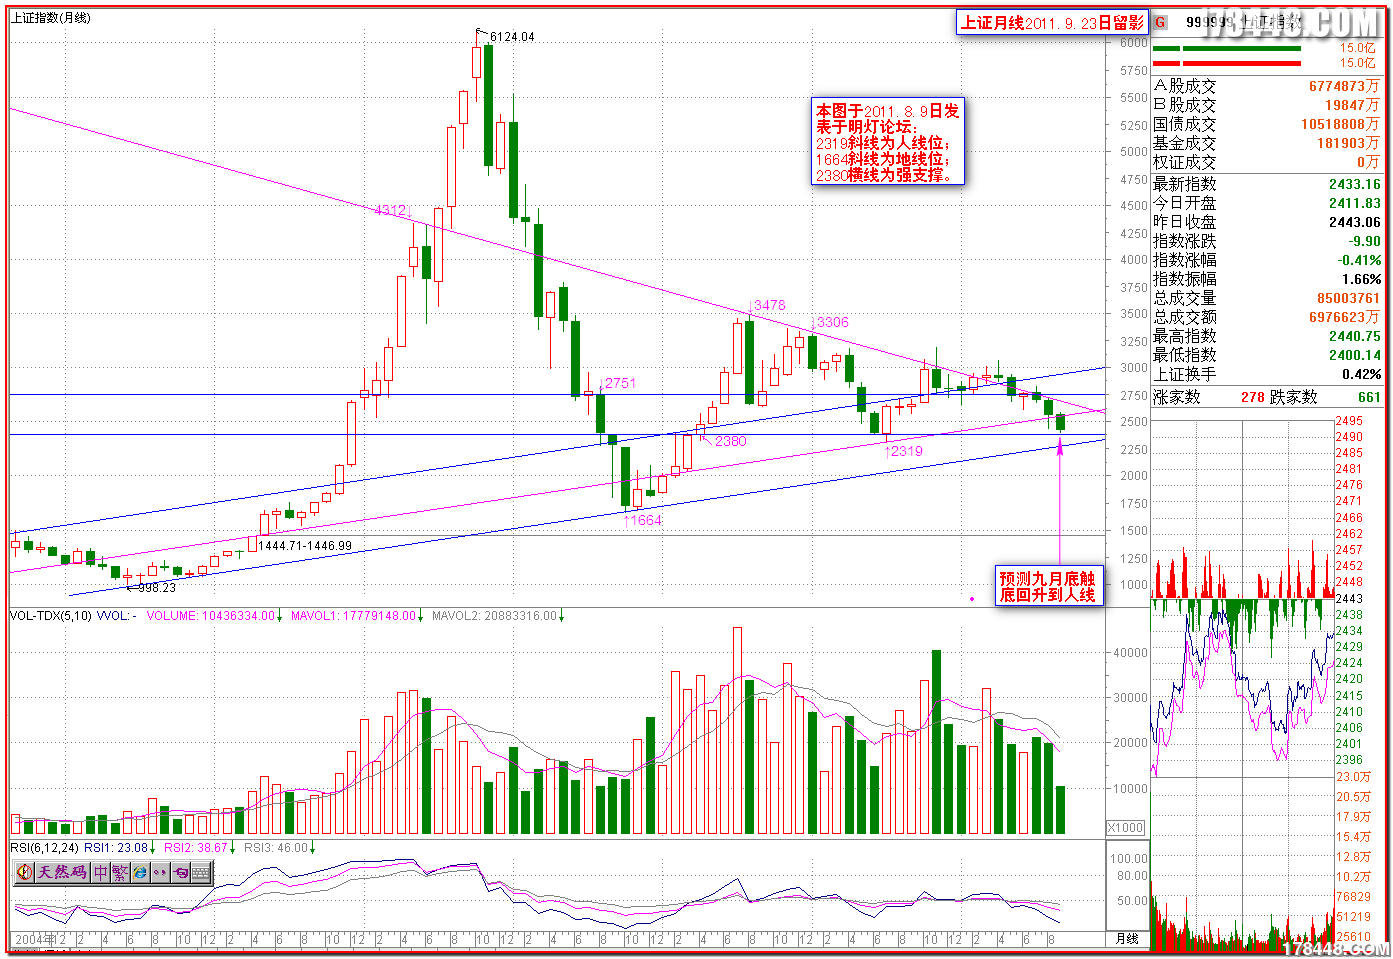Click the 今日开盘 value 2411.83
The width and height of the screenshot is (1393, 959).
(x=1355, y=203)
